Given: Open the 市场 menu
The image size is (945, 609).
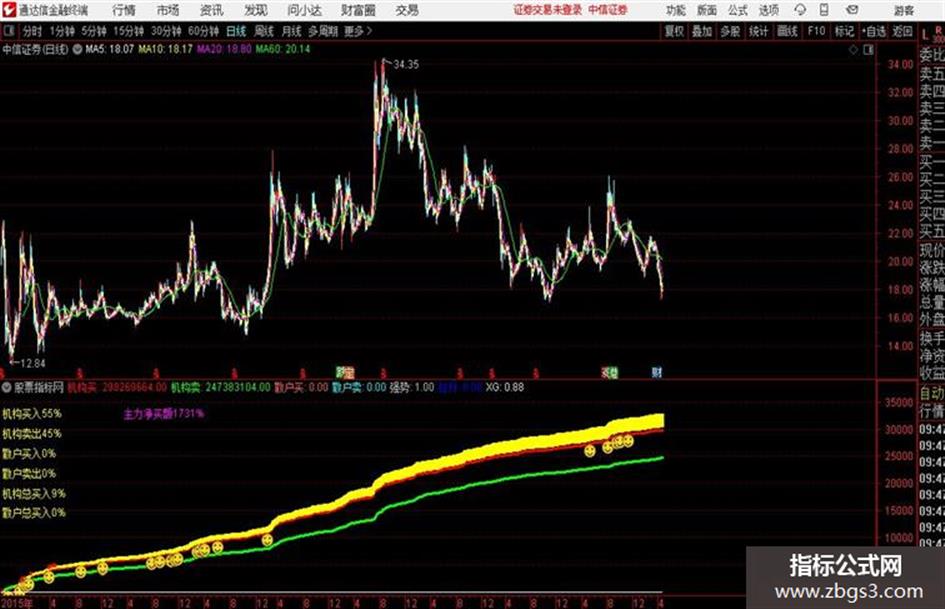Looking at the screenshot, I should [168, 10].
